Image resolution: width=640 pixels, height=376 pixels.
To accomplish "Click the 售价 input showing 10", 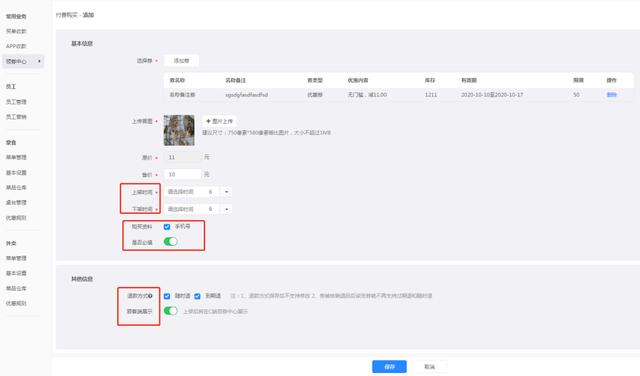I will (x=182, y=174).
